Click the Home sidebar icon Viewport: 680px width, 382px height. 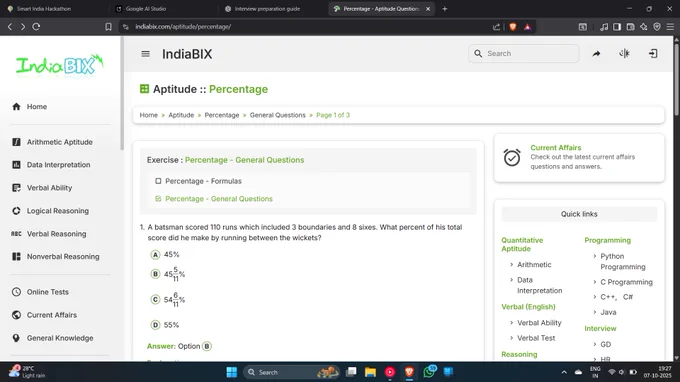tap(16, 107)
